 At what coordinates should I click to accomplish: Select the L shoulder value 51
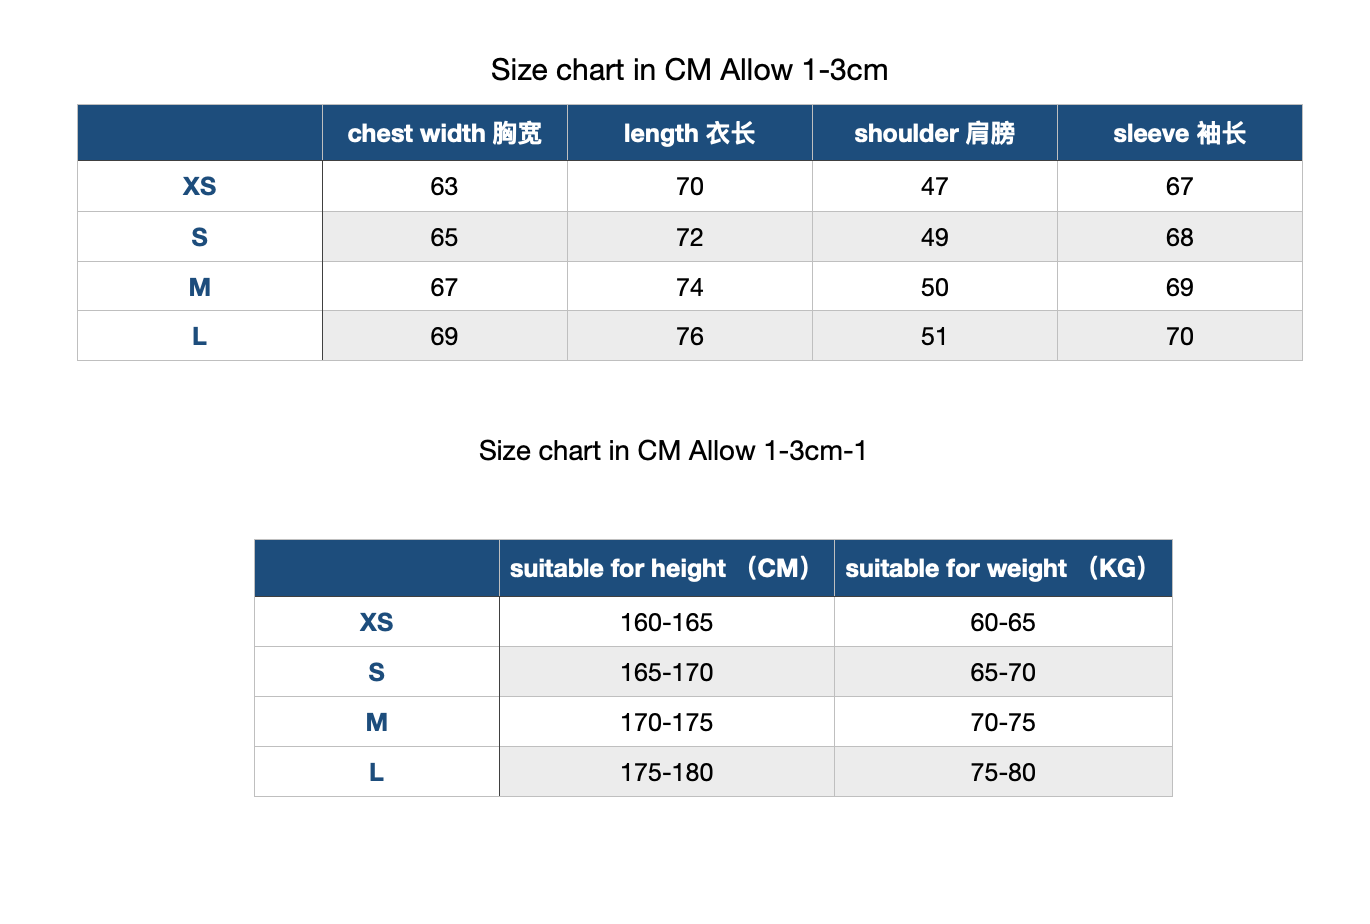[x=935, y=336]
